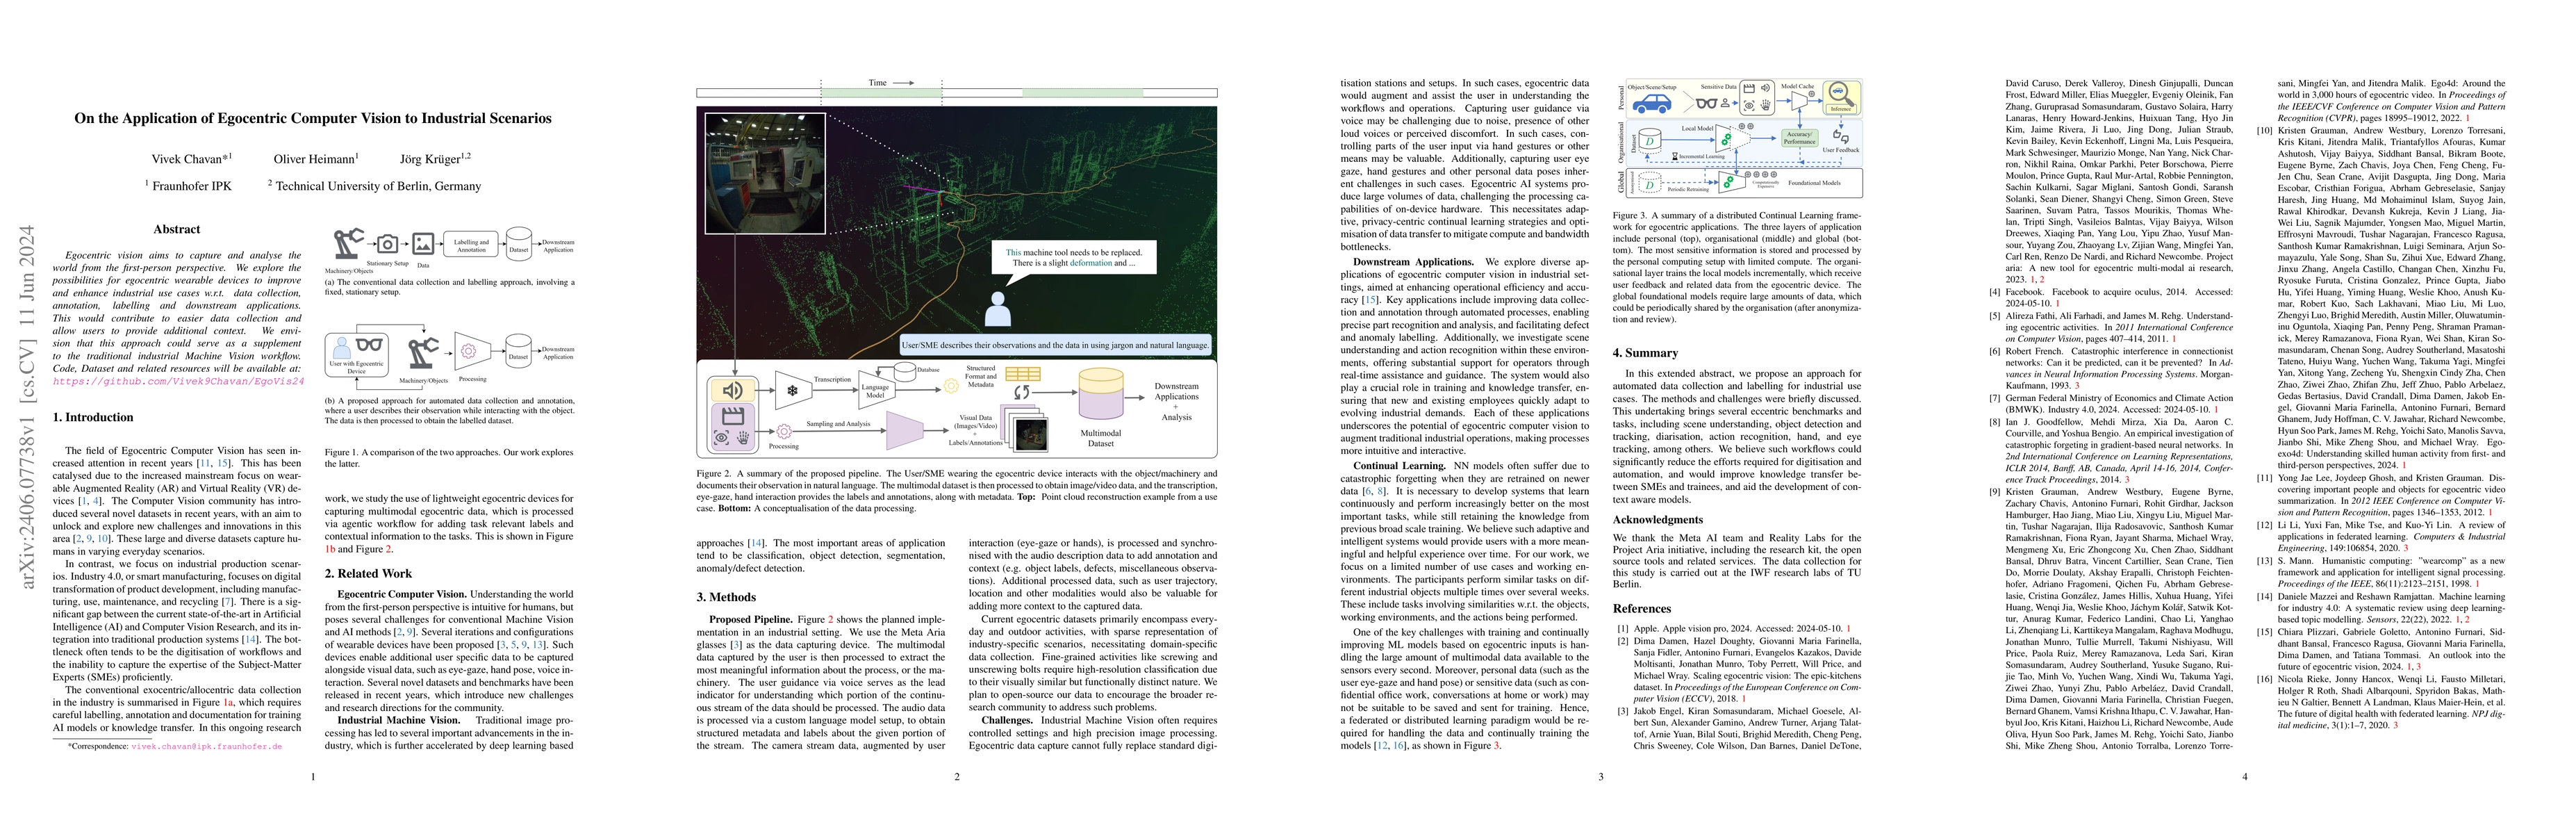The height and width of the screenshot is (834, 2576).
Task: Click the blue user icon in Figure 1b
Action: coord(342,347)
